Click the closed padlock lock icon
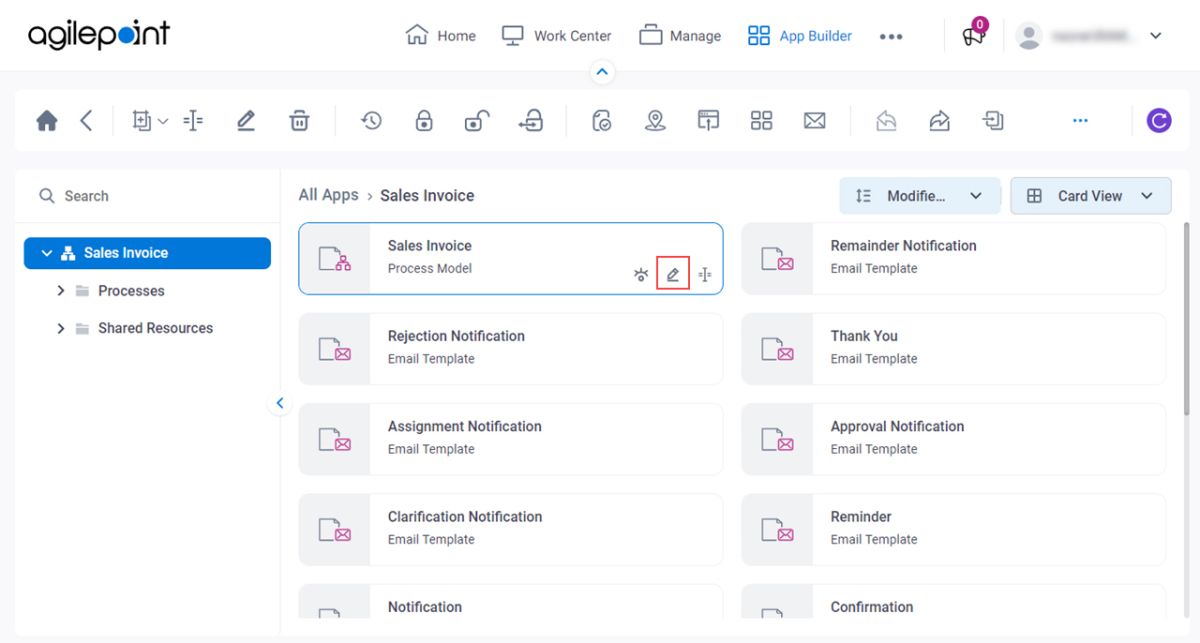1200x643 pixels. [x=424, y=121]
